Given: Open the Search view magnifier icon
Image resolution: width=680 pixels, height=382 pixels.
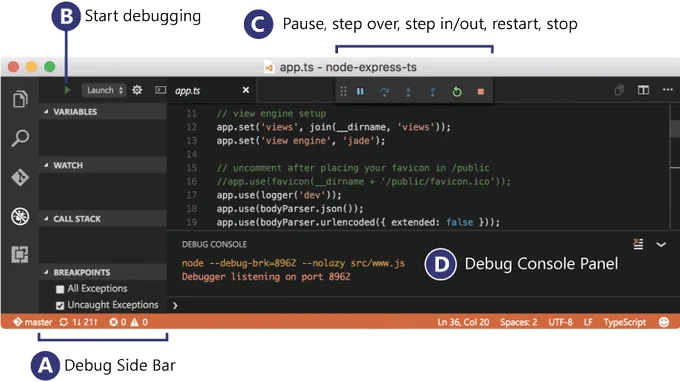Looking at the screenshot, I should coord(20,138).
